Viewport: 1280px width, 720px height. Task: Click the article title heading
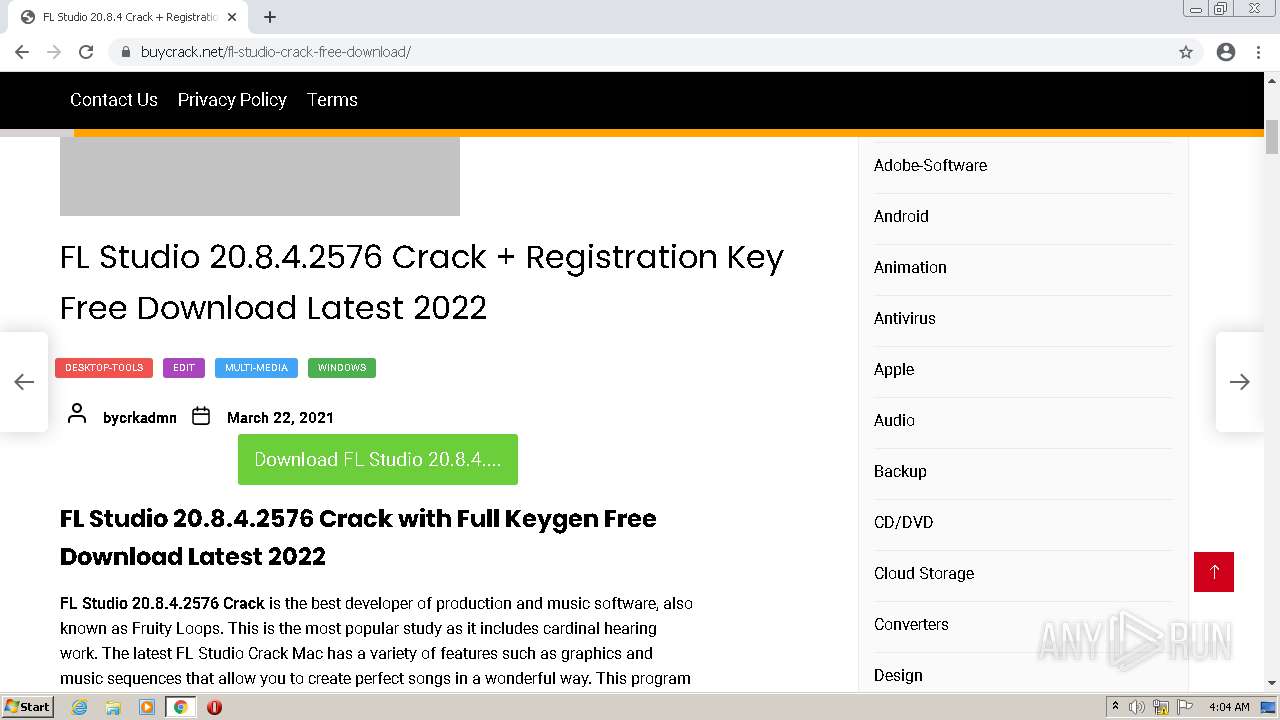tap(421, 282)
